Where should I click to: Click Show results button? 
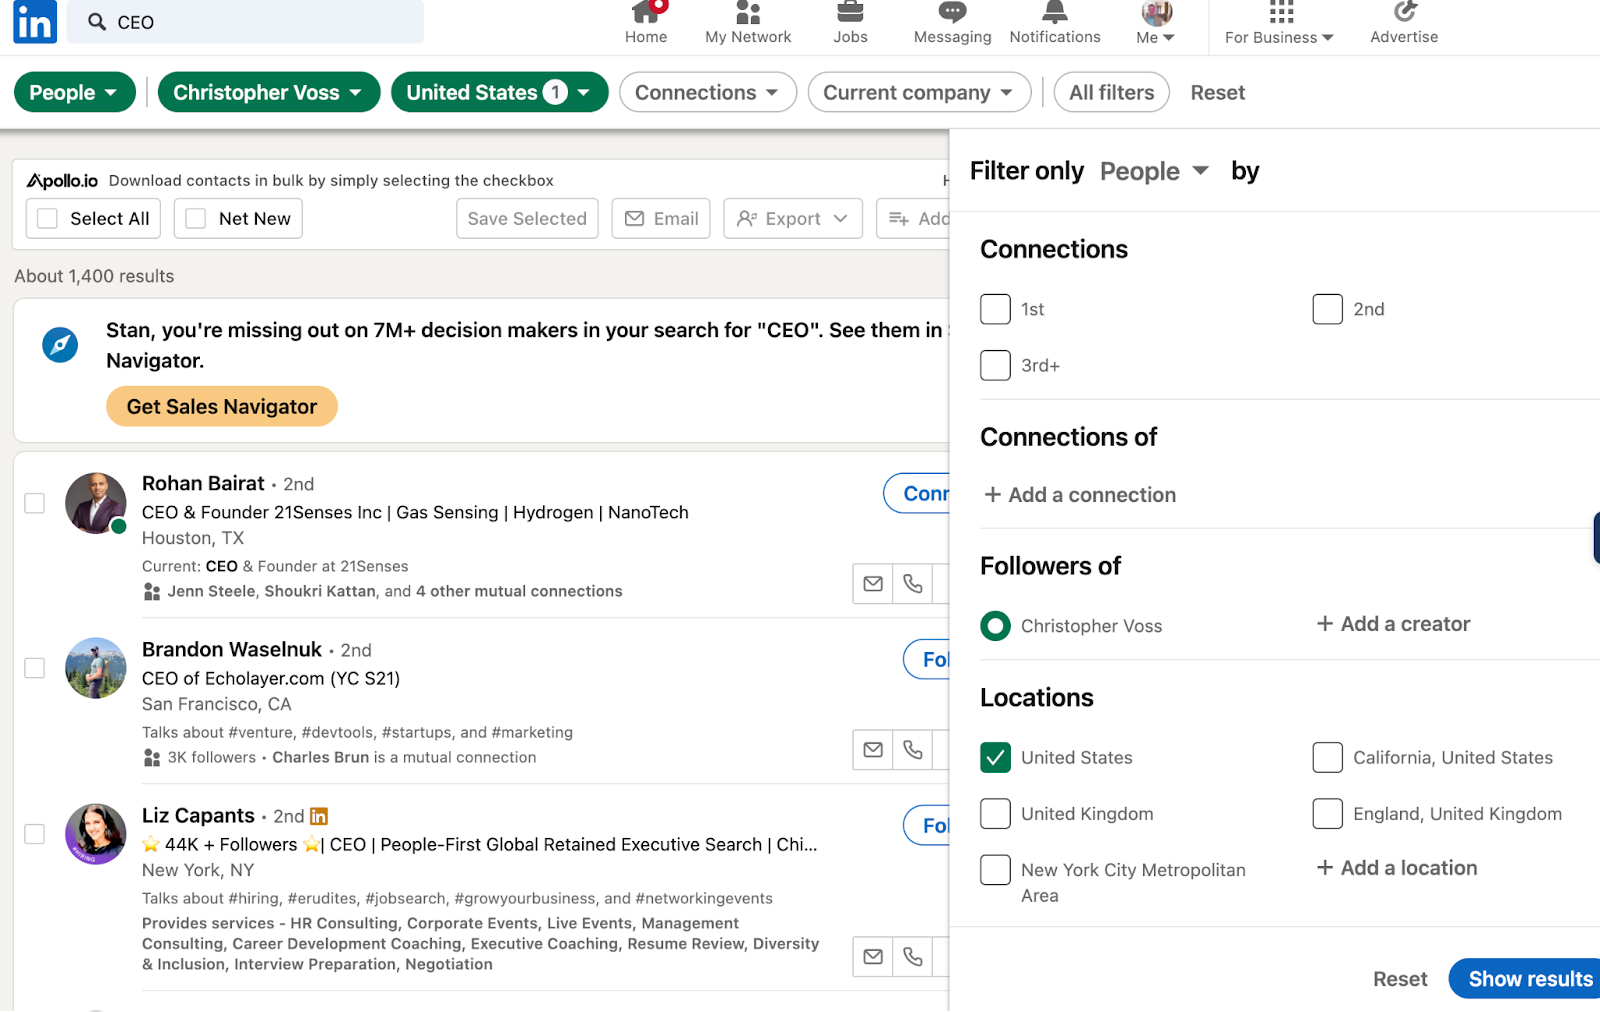1526,978
